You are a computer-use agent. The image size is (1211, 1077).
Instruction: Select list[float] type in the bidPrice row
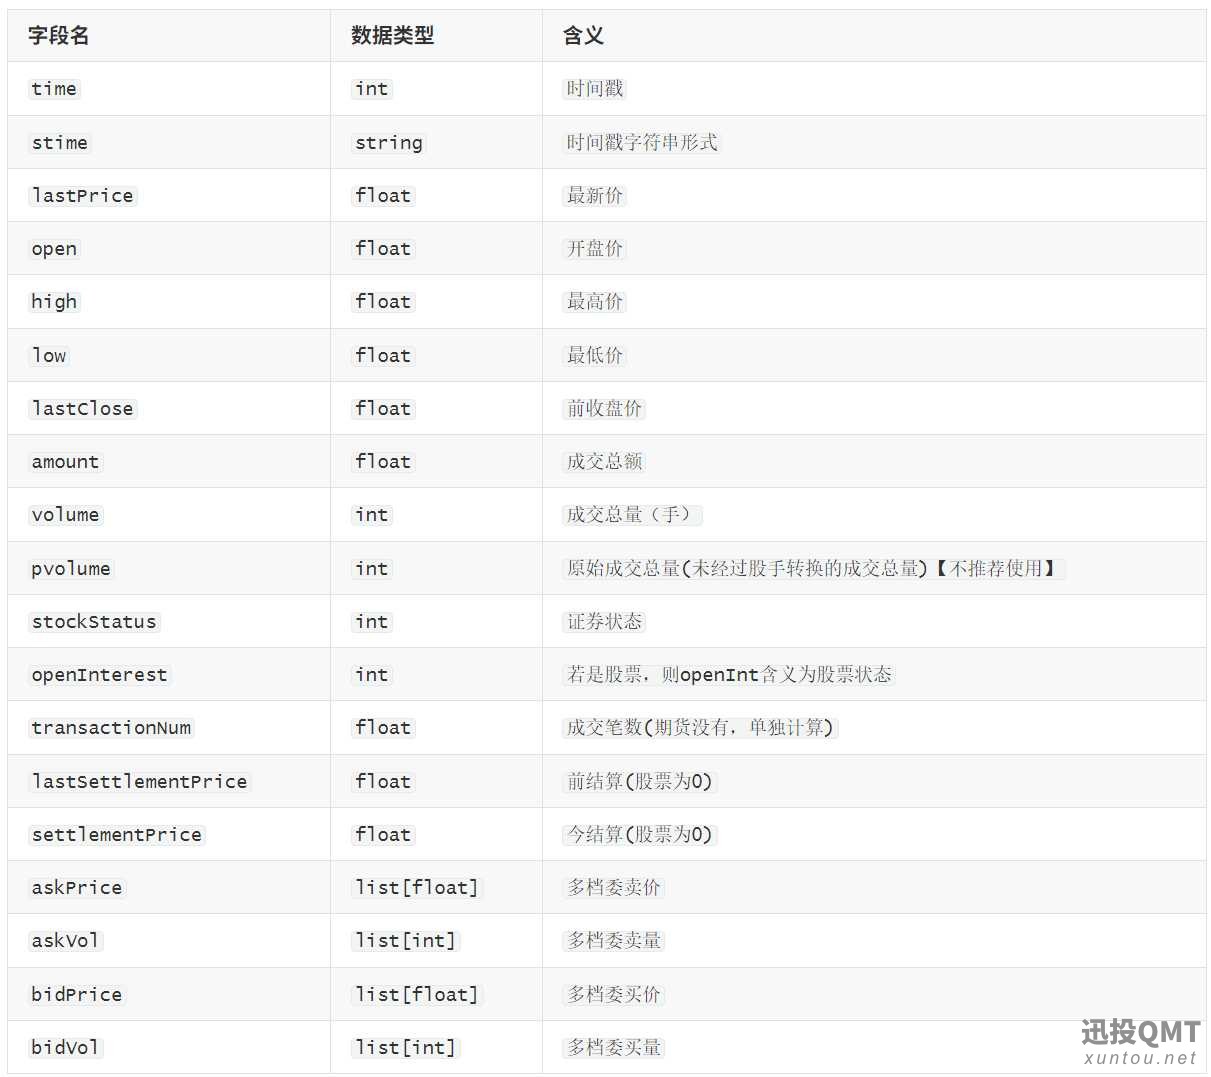point(417,995)
